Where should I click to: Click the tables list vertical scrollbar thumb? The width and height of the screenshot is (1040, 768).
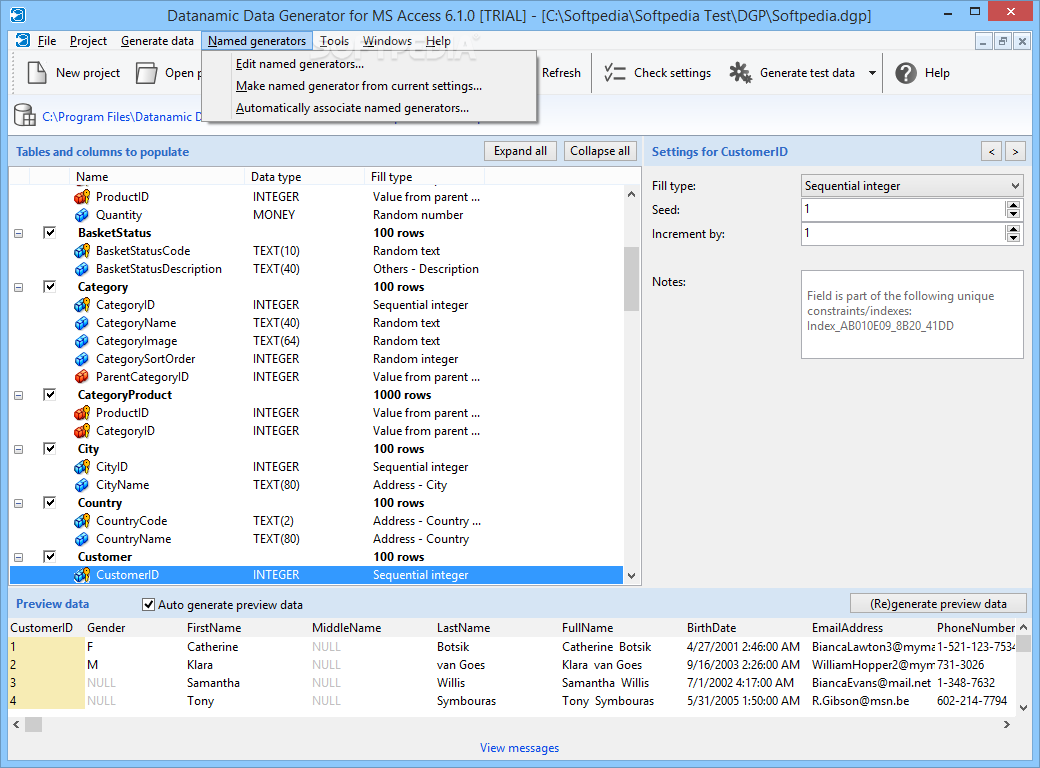tap(631, 279)
